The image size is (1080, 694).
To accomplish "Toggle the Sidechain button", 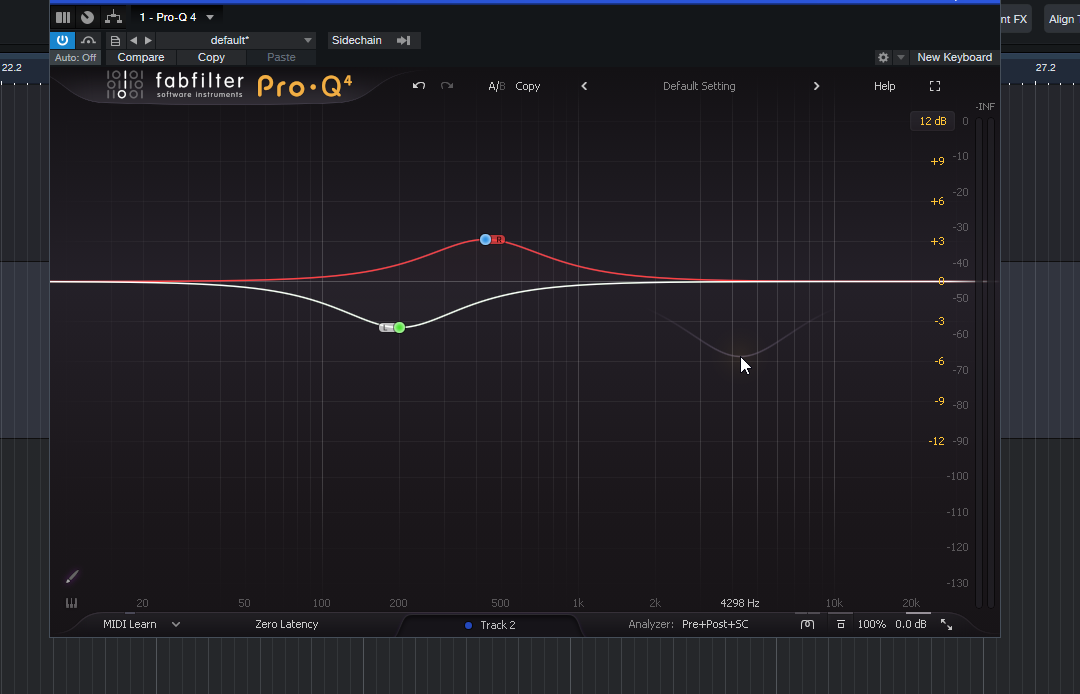I will [x=357, y=40].
